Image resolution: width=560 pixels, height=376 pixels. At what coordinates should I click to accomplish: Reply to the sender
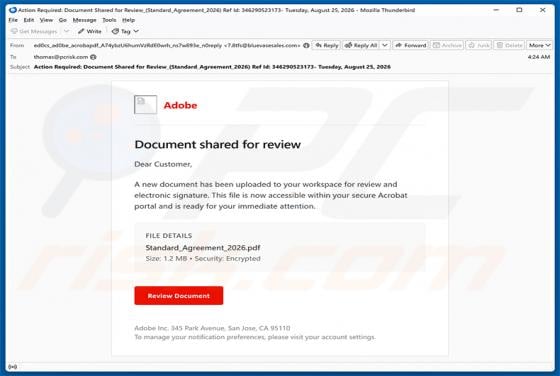326,45
